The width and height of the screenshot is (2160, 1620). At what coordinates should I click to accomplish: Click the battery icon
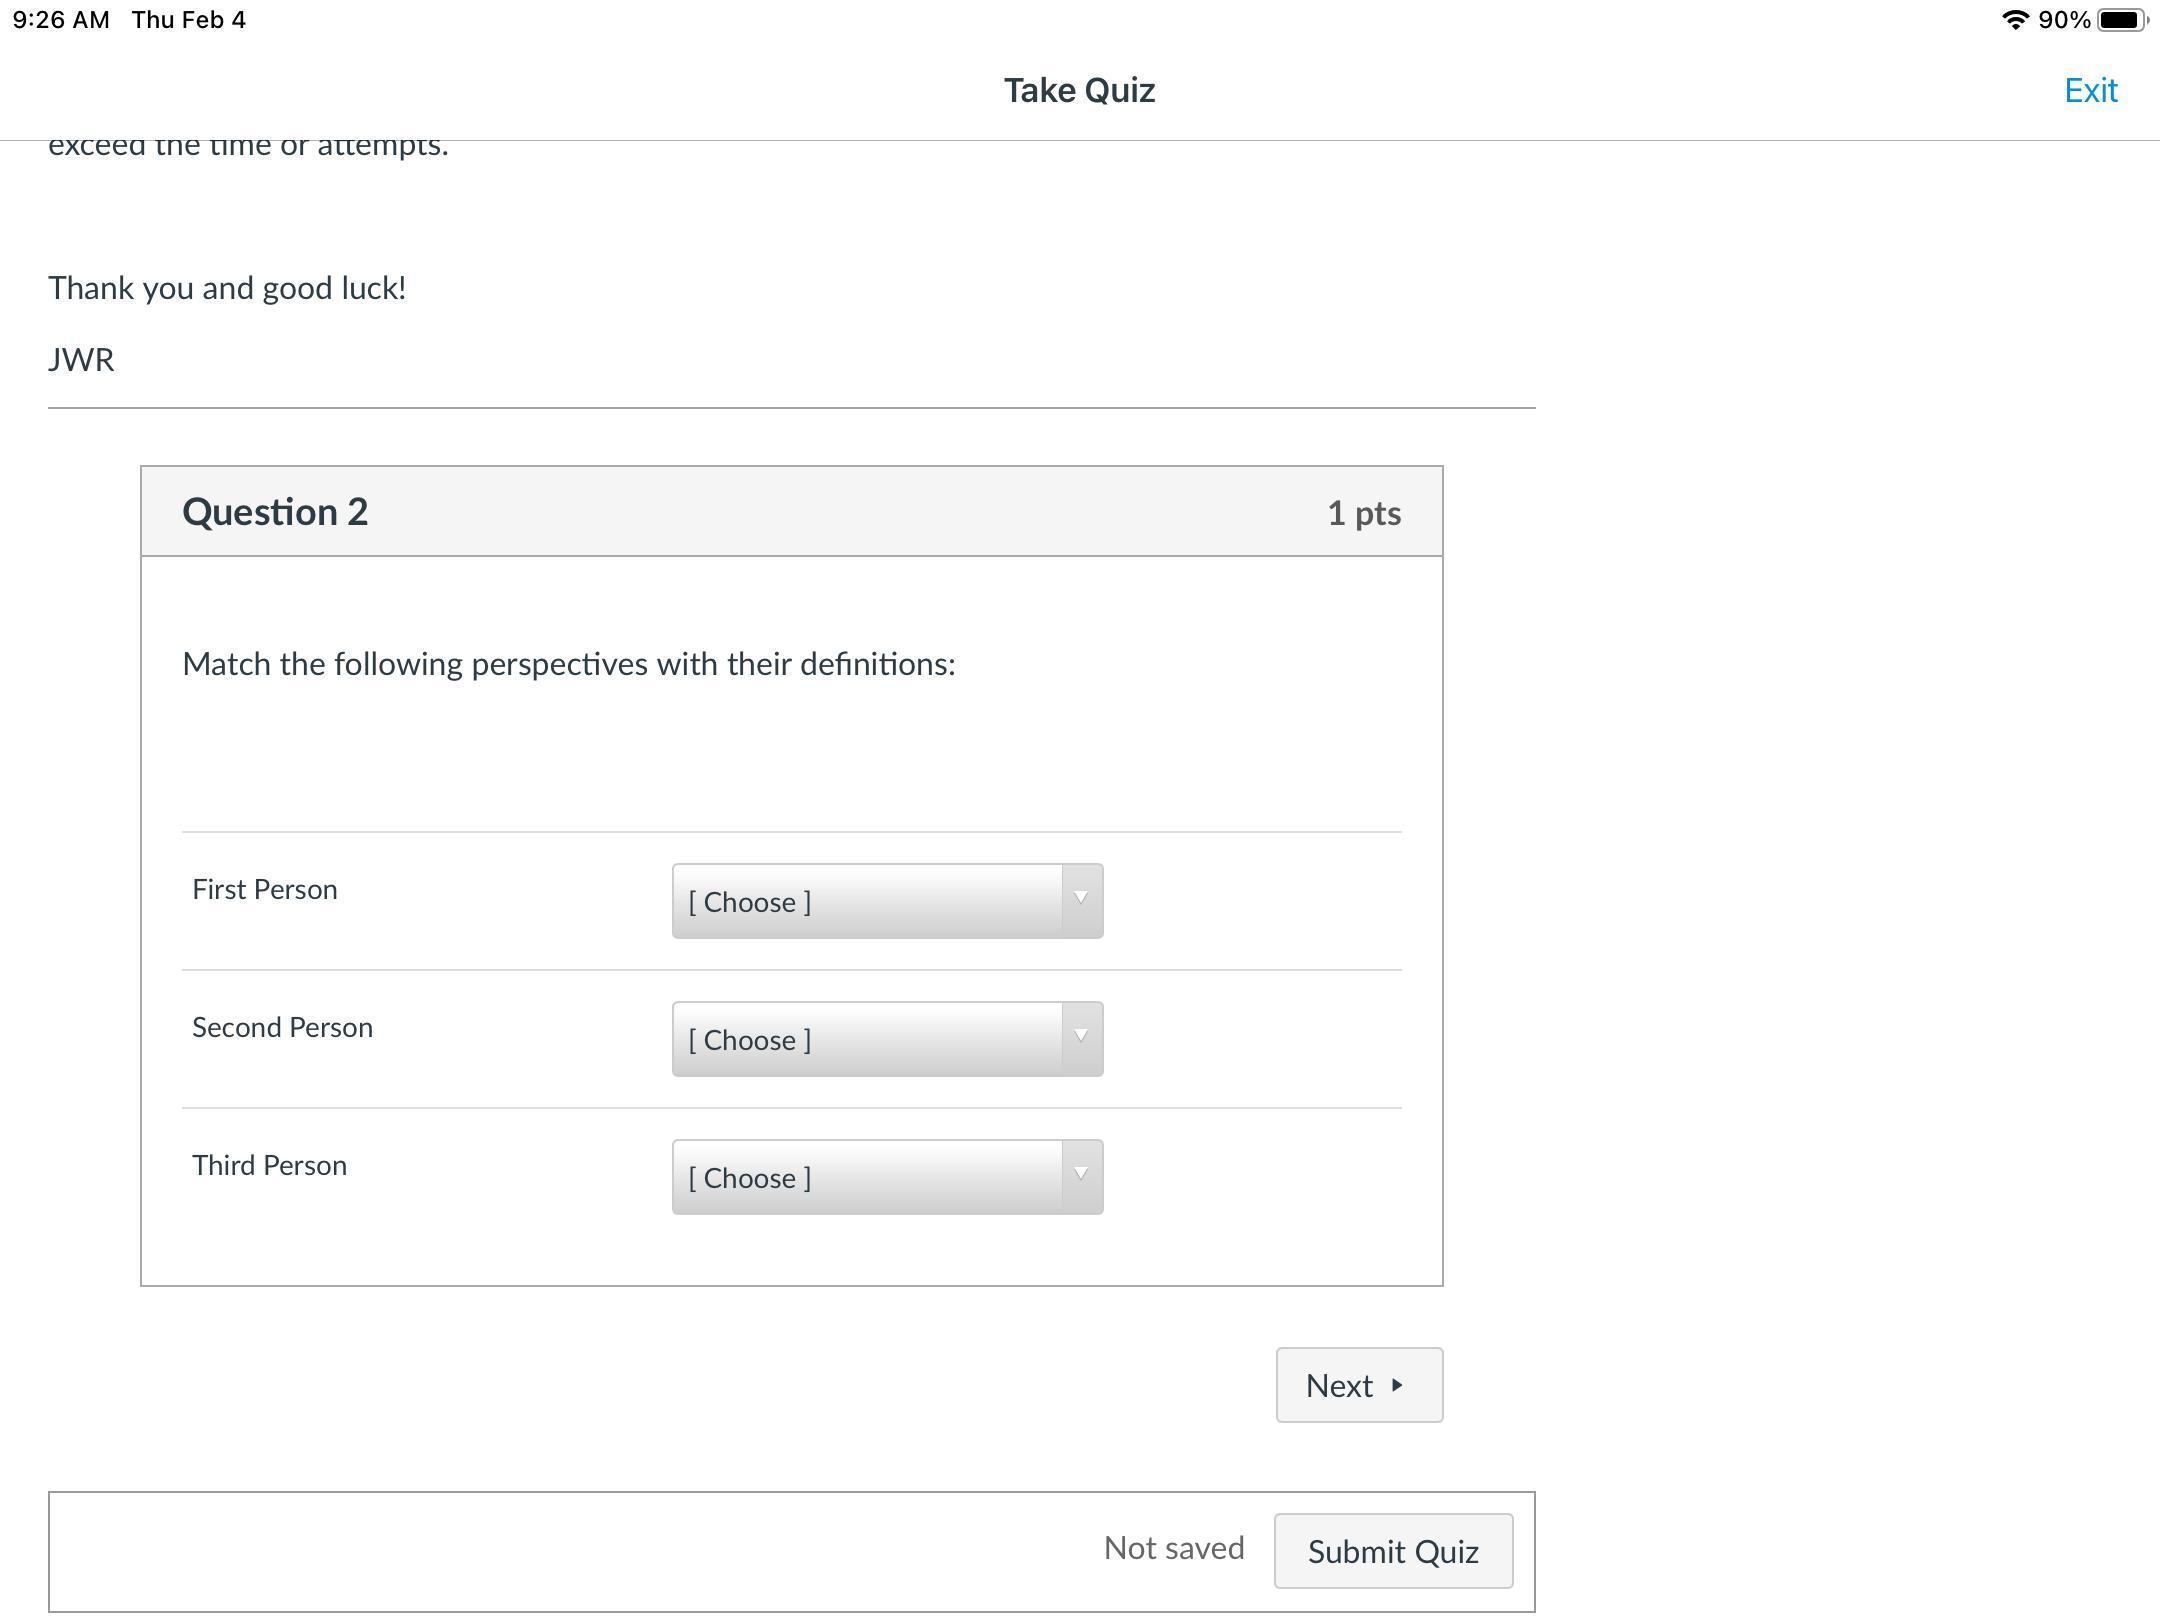click(2121, 20)
